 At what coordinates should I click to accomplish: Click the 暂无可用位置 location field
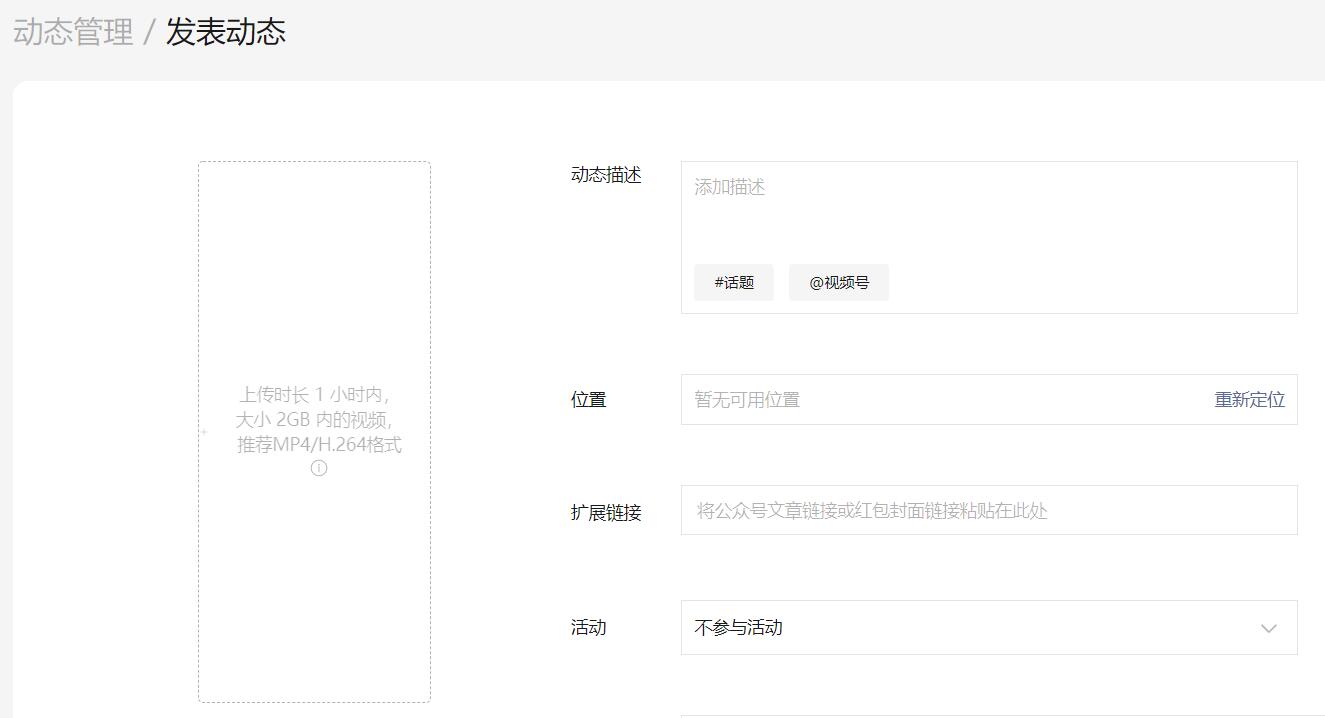click(940, 400)
